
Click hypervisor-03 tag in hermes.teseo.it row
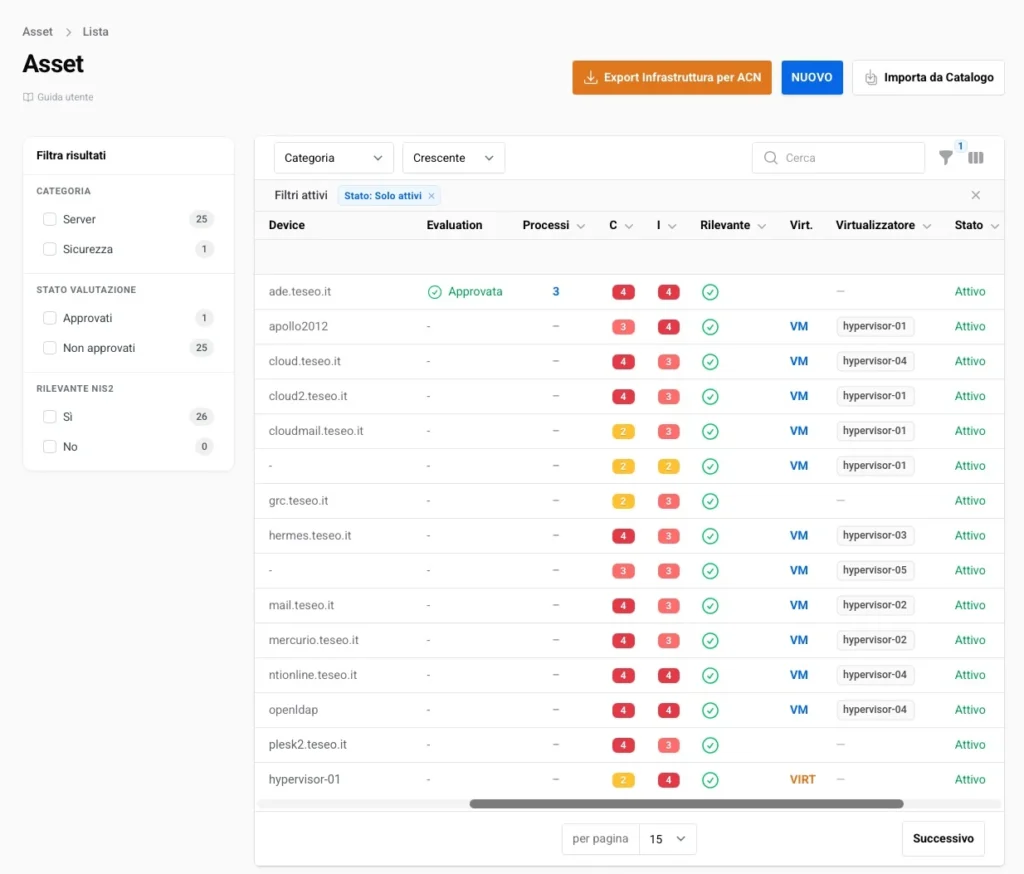tap(874, 536)
